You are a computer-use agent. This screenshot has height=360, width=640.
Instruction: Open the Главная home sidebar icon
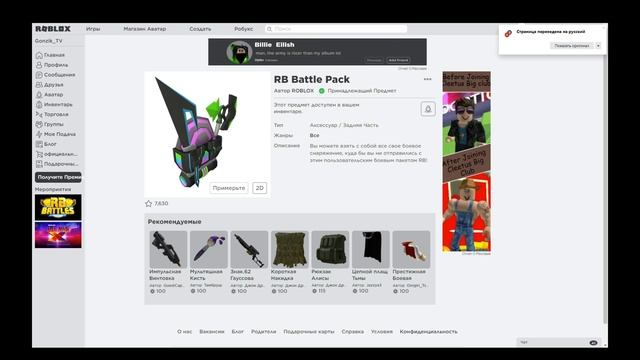pyautogui.click(x=39, y=55)
